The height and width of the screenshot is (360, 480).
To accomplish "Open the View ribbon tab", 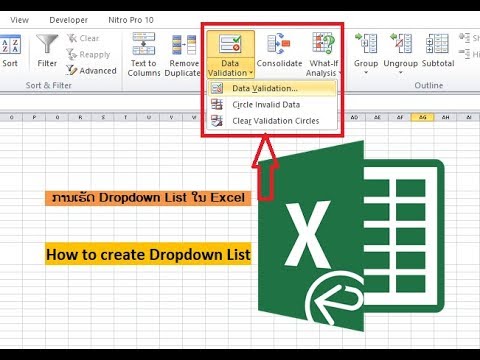I will (x=19, y=20).
